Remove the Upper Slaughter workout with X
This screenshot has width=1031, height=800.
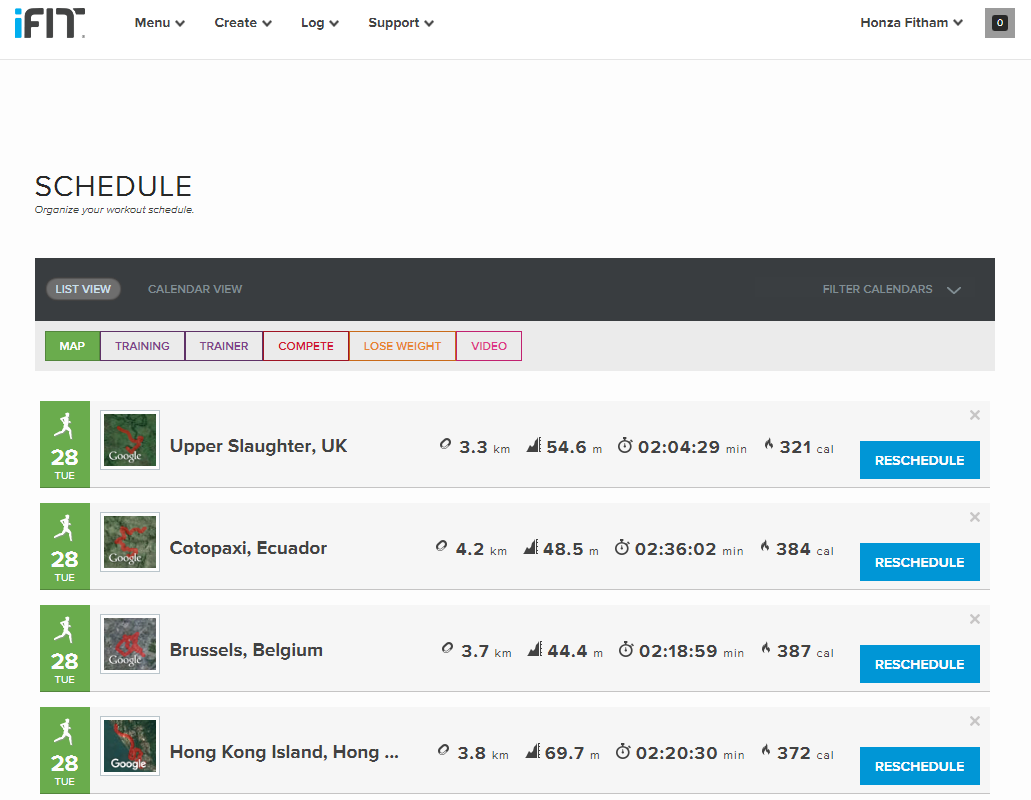pos(975,415)
